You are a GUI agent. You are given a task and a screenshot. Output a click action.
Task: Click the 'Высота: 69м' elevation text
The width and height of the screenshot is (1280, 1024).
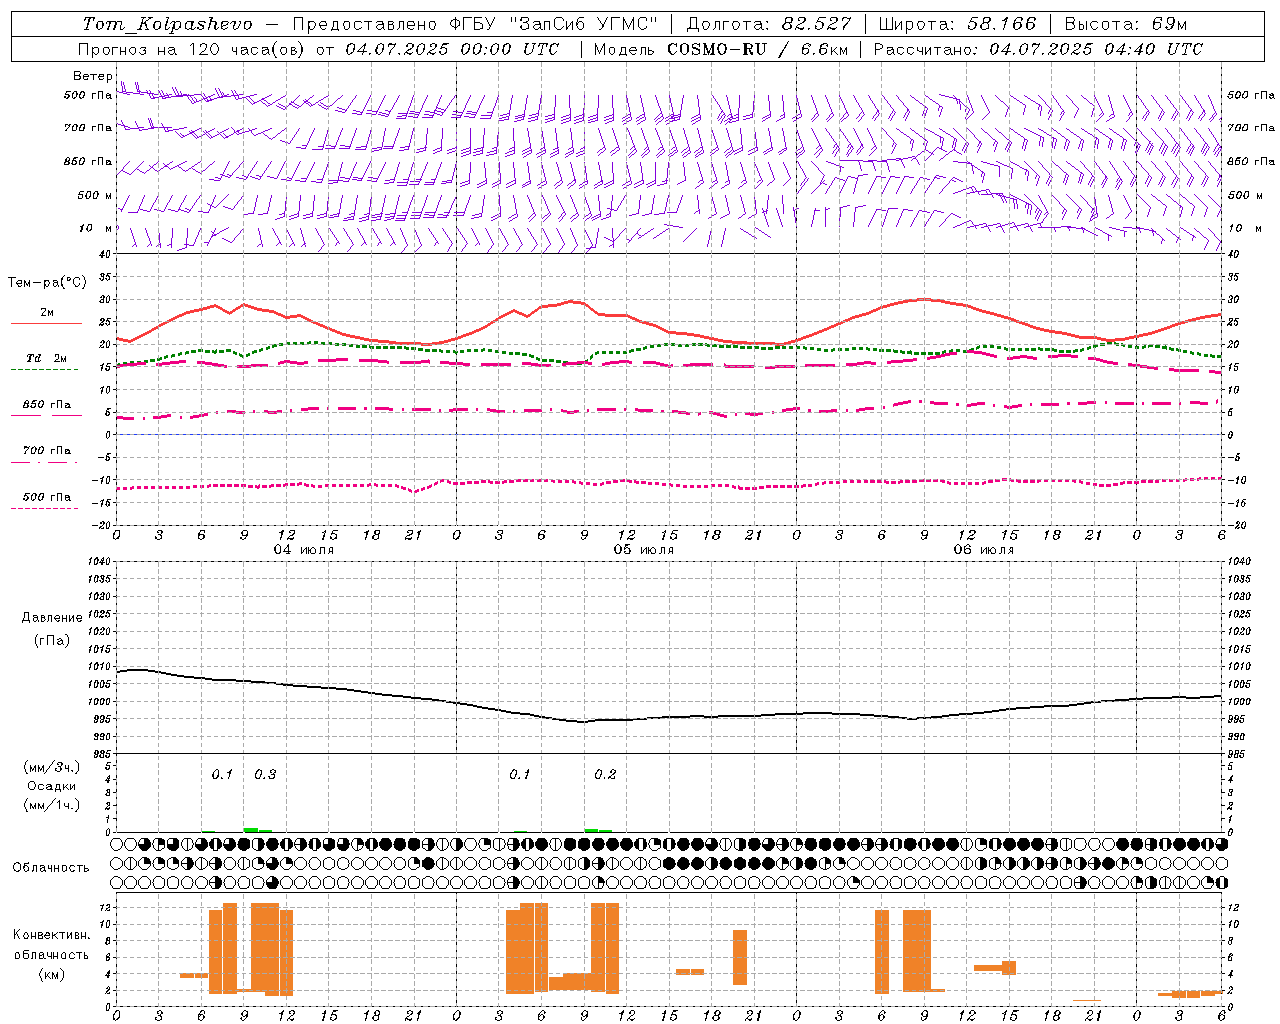1126,24
